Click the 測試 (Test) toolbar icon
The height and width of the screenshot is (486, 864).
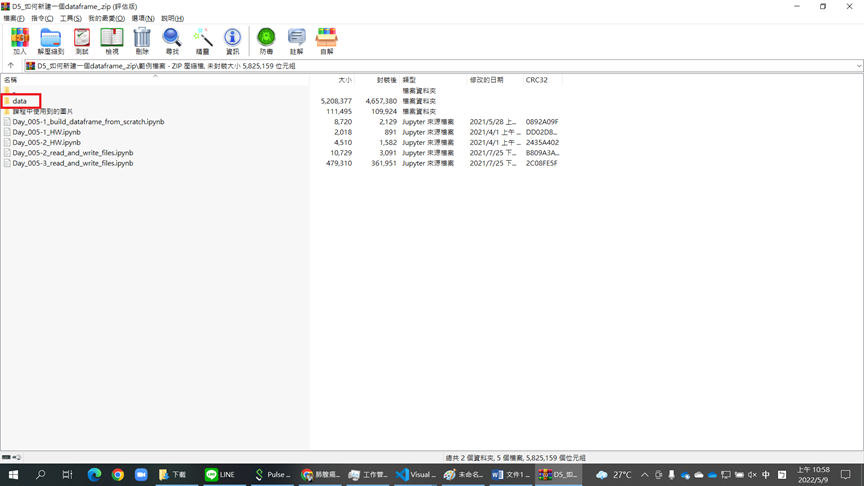pyautogui.click(x=82, y=41)
